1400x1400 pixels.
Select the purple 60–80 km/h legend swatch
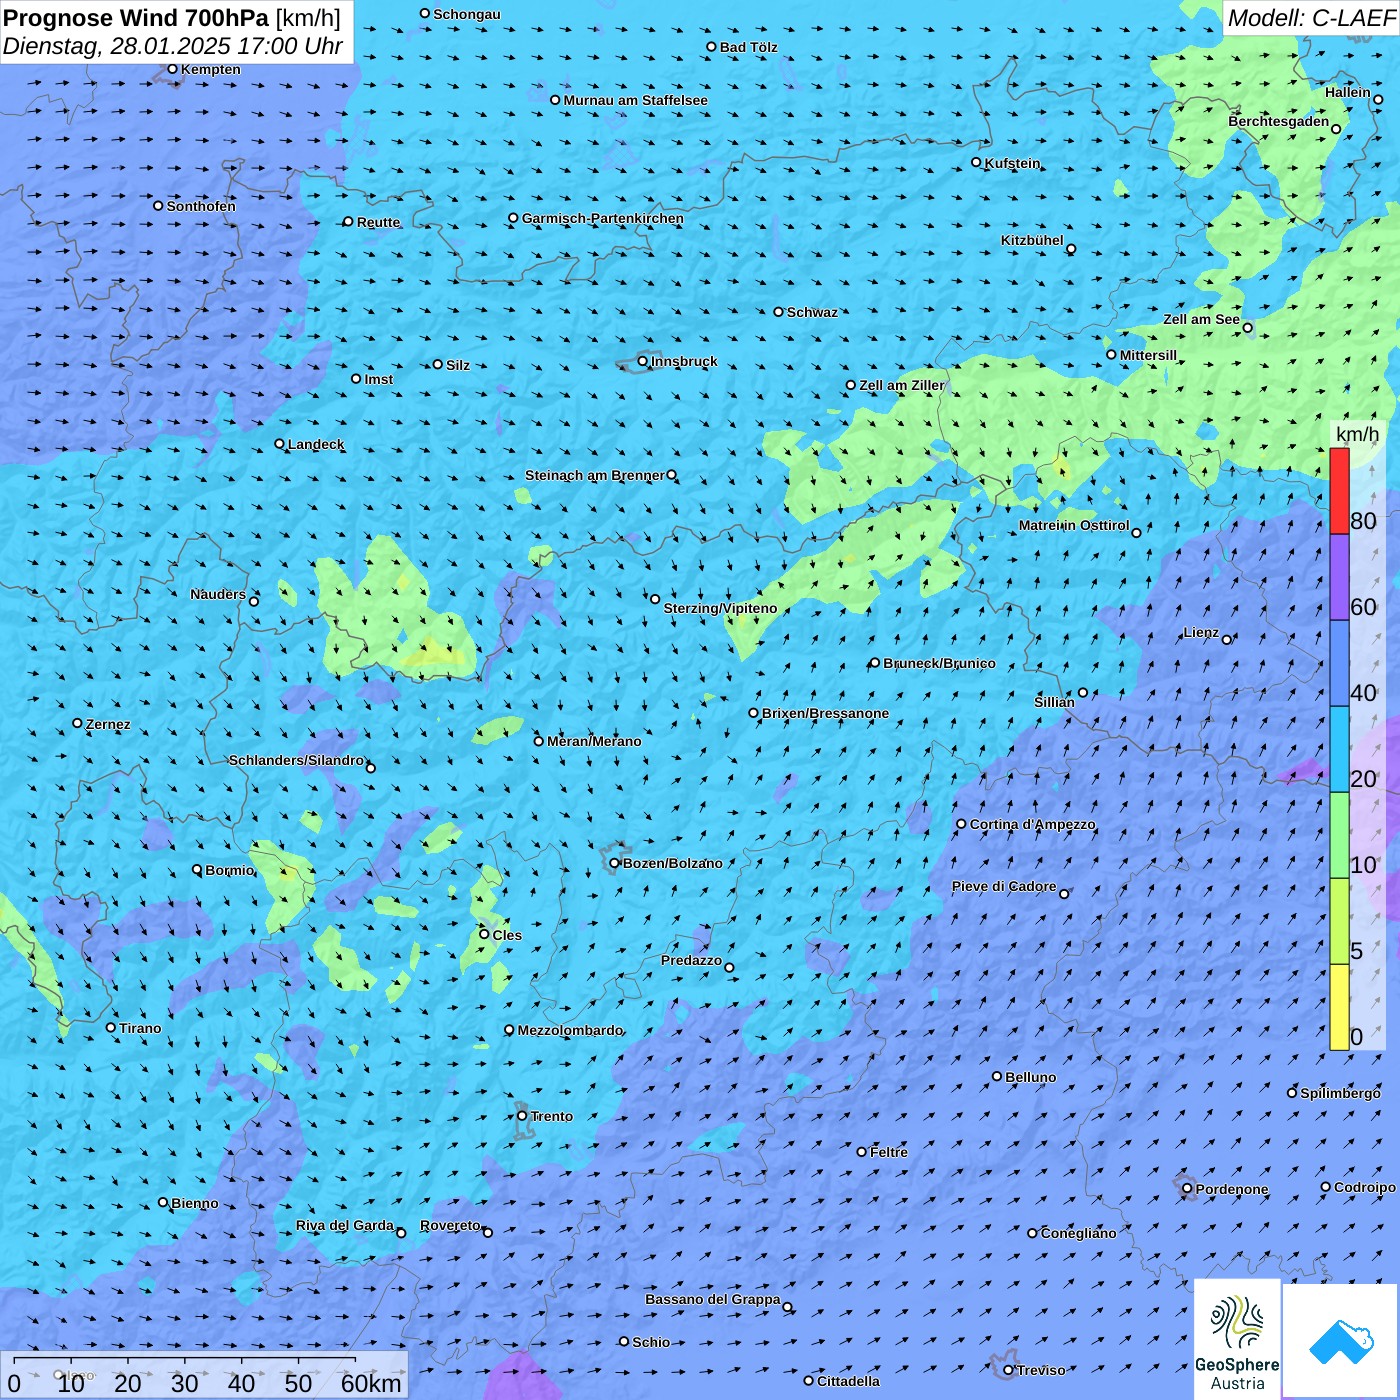(1339, 577)
